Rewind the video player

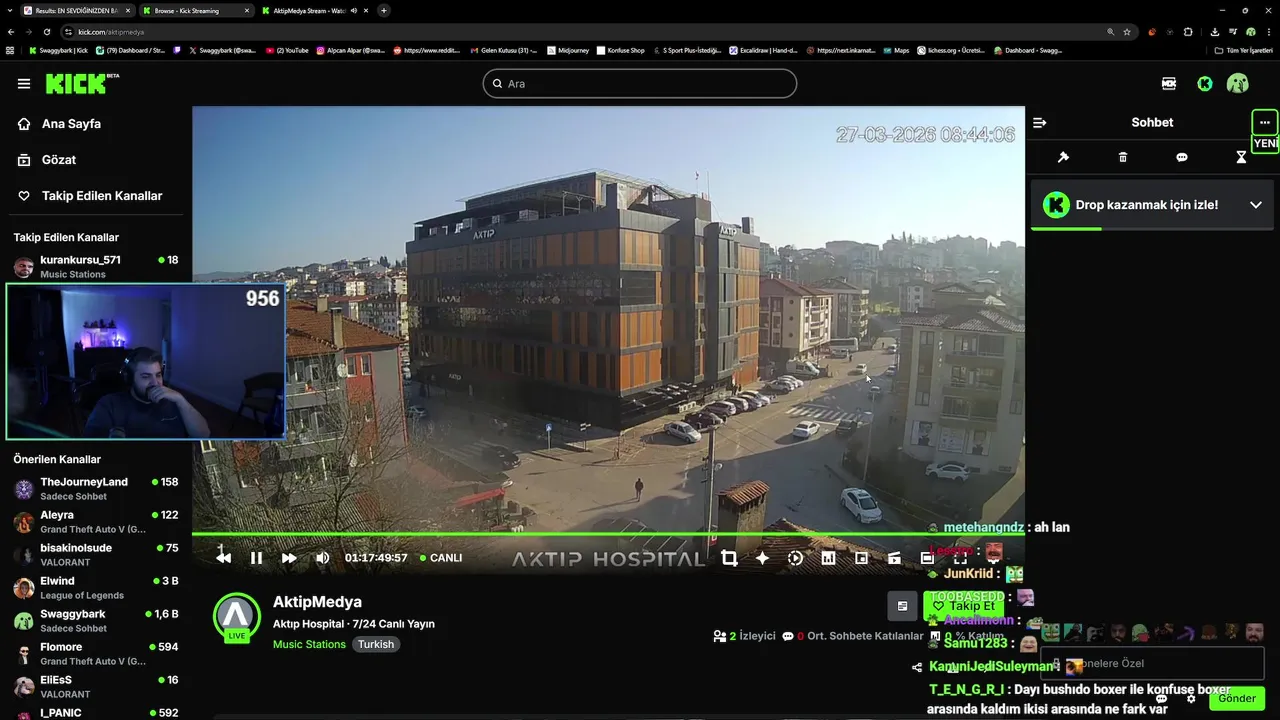point(223,558)
